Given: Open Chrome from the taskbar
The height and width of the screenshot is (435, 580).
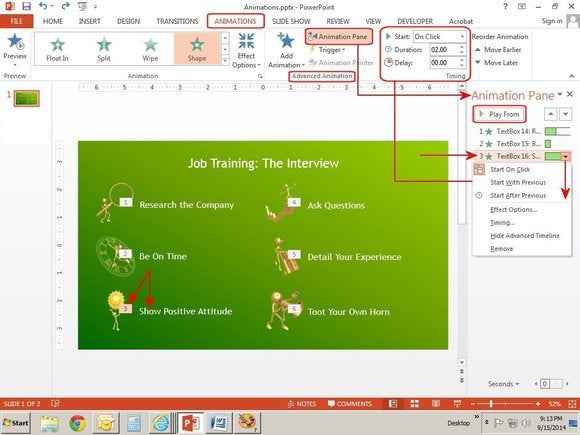Looking at the screenshot, I should 77,423.
